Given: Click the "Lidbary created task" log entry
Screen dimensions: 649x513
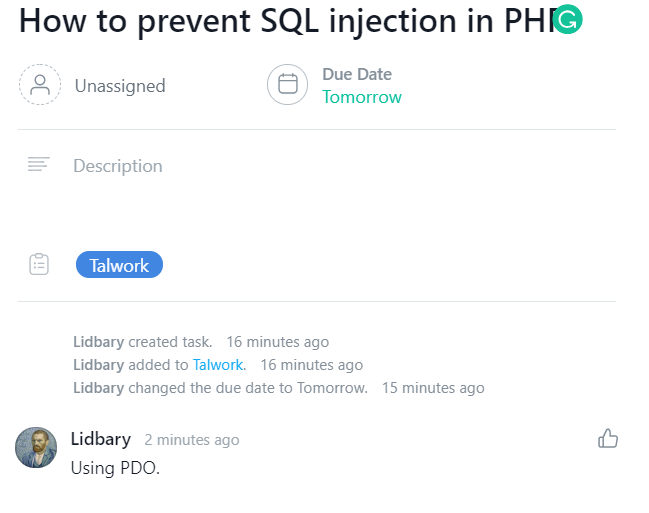Looking at the screenshot, I should [142, 342].
